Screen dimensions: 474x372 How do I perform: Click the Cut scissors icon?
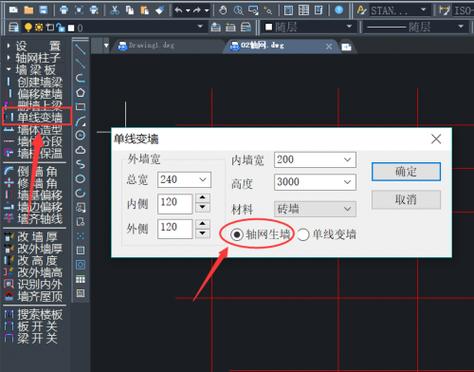115,10
